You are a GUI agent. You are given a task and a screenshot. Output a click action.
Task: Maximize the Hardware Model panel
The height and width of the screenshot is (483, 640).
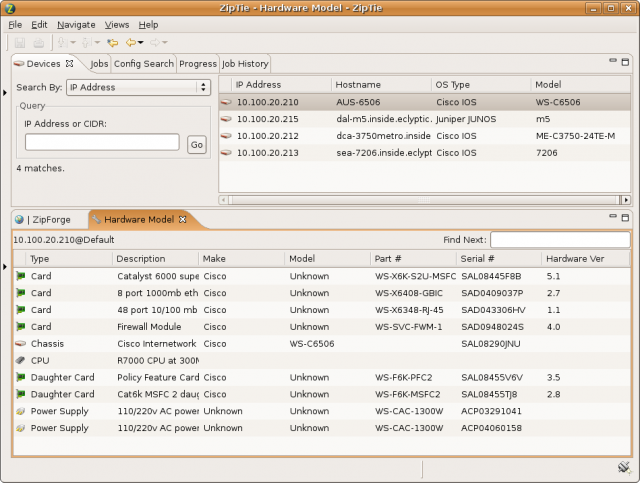point(625,218)
